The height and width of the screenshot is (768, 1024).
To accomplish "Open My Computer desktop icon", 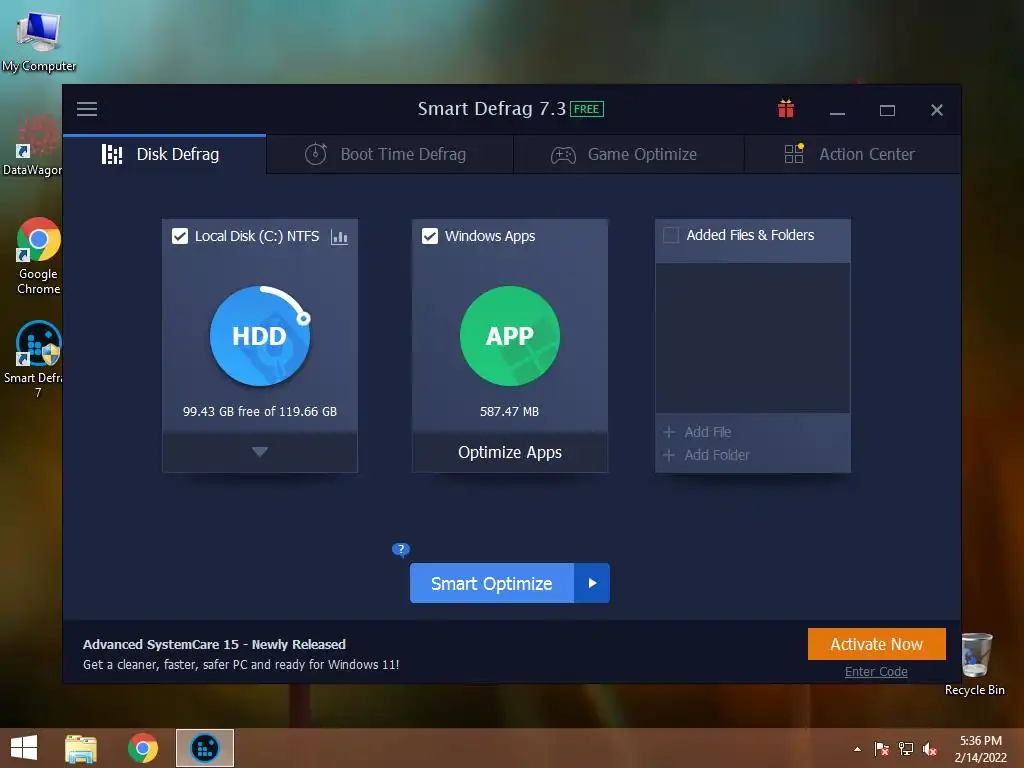I will coord(39,40).
